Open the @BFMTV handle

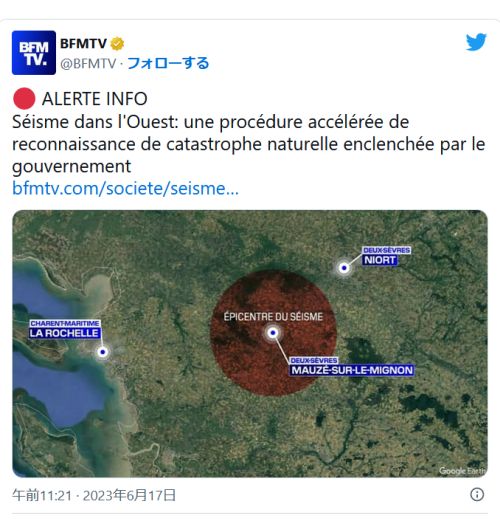(x=88, y=63)
